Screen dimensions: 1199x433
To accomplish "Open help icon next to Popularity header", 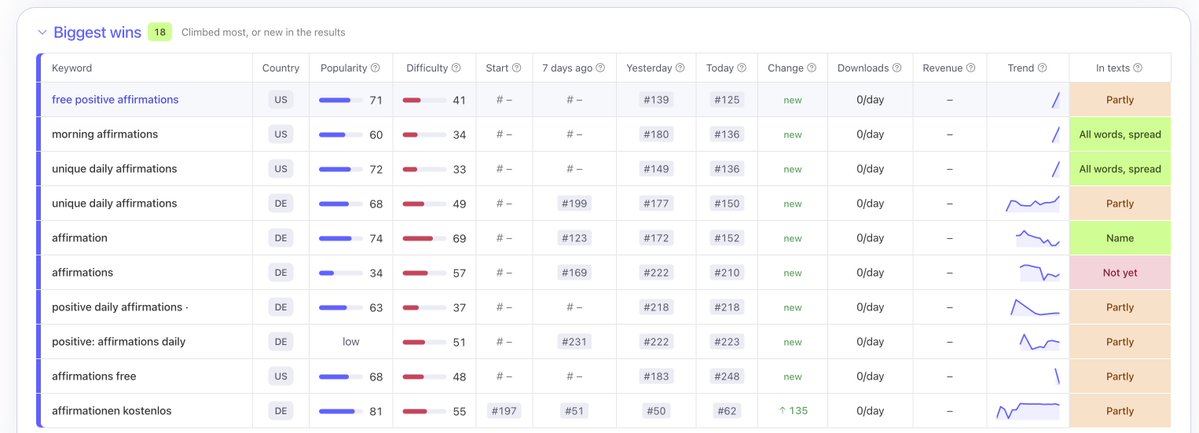I will click(375, 68).
